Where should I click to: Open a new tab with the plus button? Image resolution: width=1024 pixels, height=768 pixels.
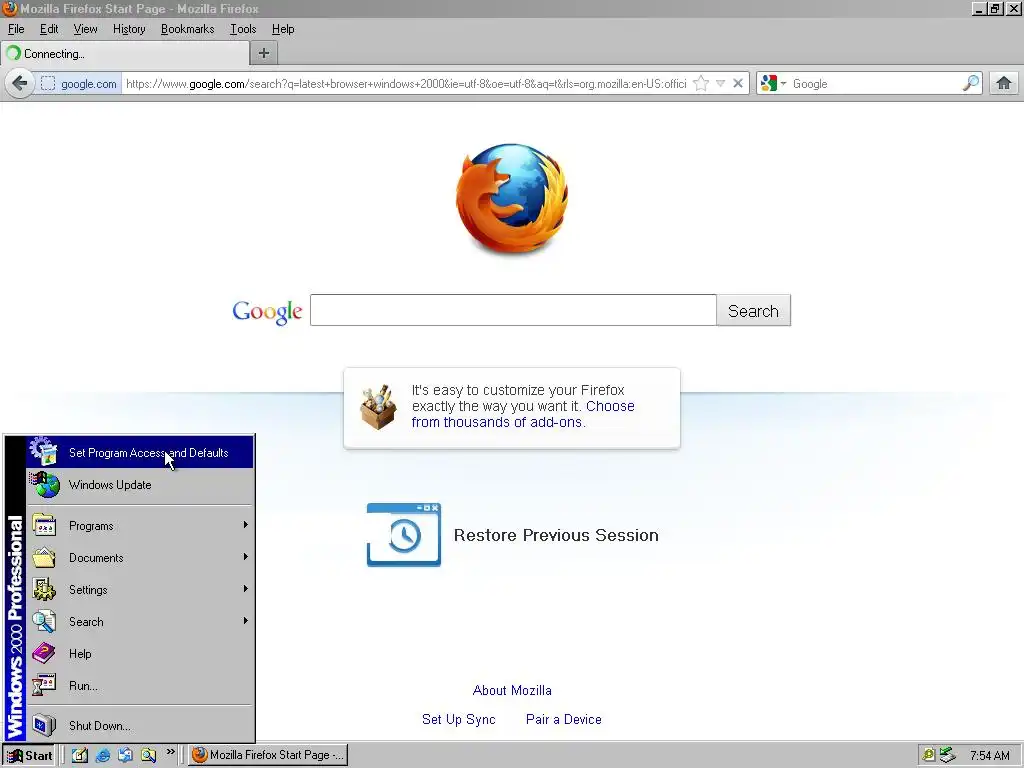(x=264, y=54)
